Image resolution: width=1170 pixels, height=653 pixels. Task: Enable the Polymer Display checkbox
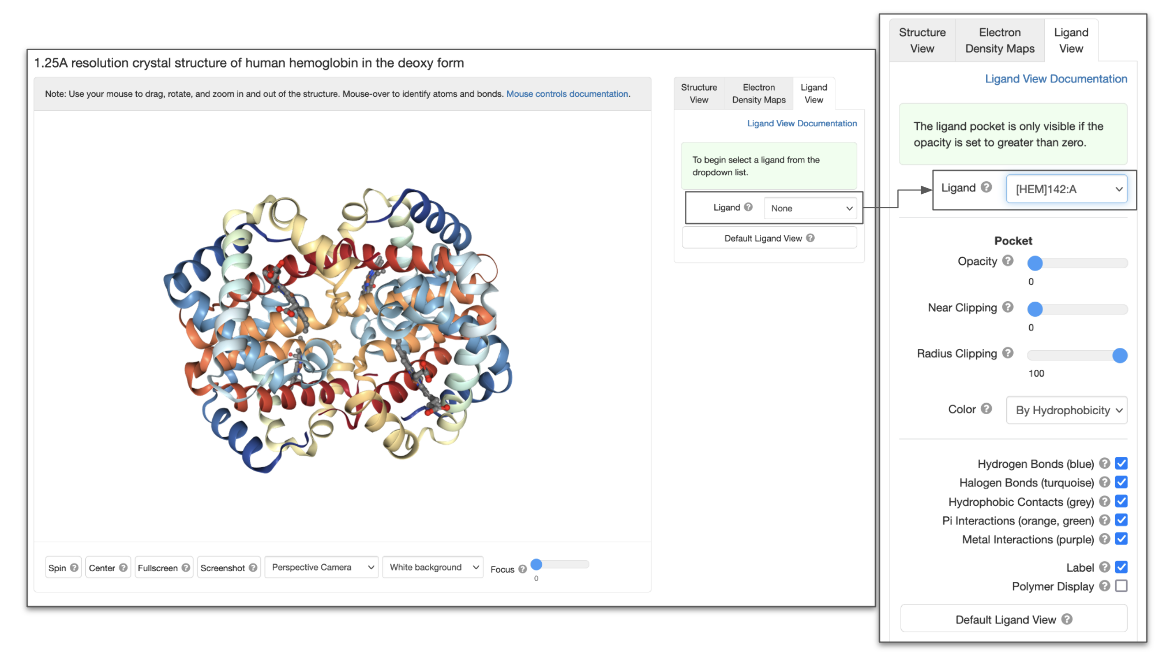[1121, 586]
